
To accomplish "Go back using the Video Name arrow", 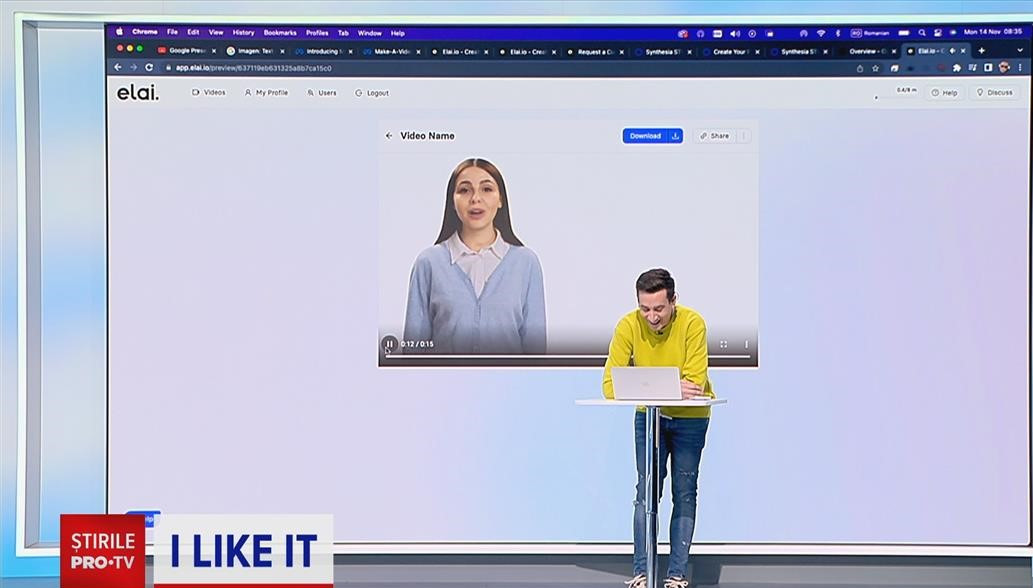I will (389, 136).
